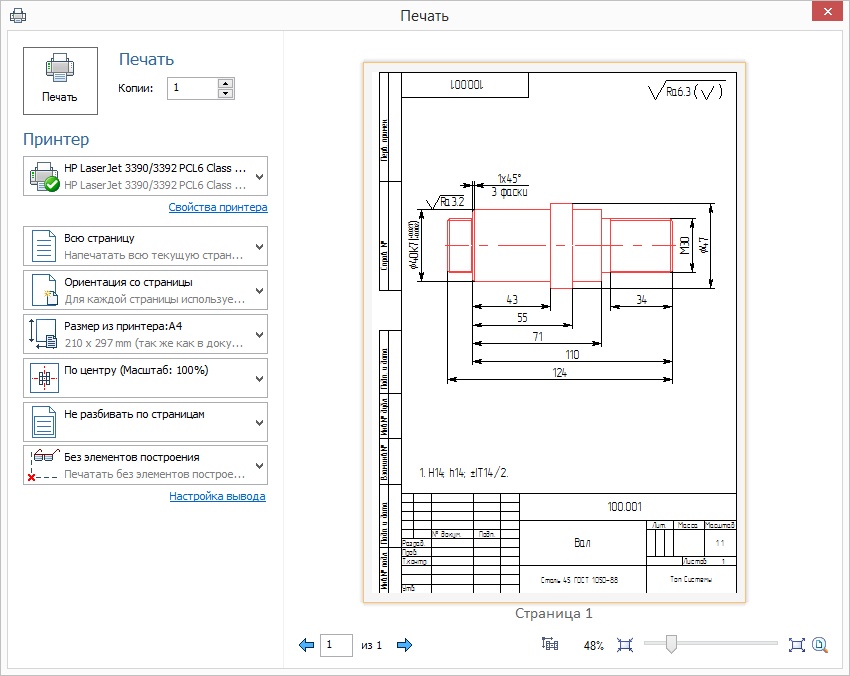Click the zoom-in icon right of the slider

pyautogui.click(x=796, y=645)
